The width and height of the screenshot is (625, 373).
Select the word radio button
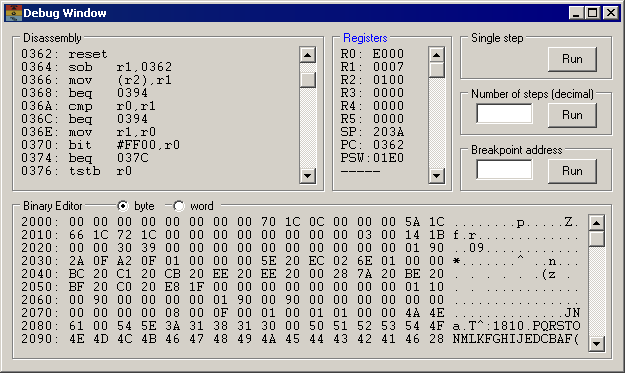(179, 206)
